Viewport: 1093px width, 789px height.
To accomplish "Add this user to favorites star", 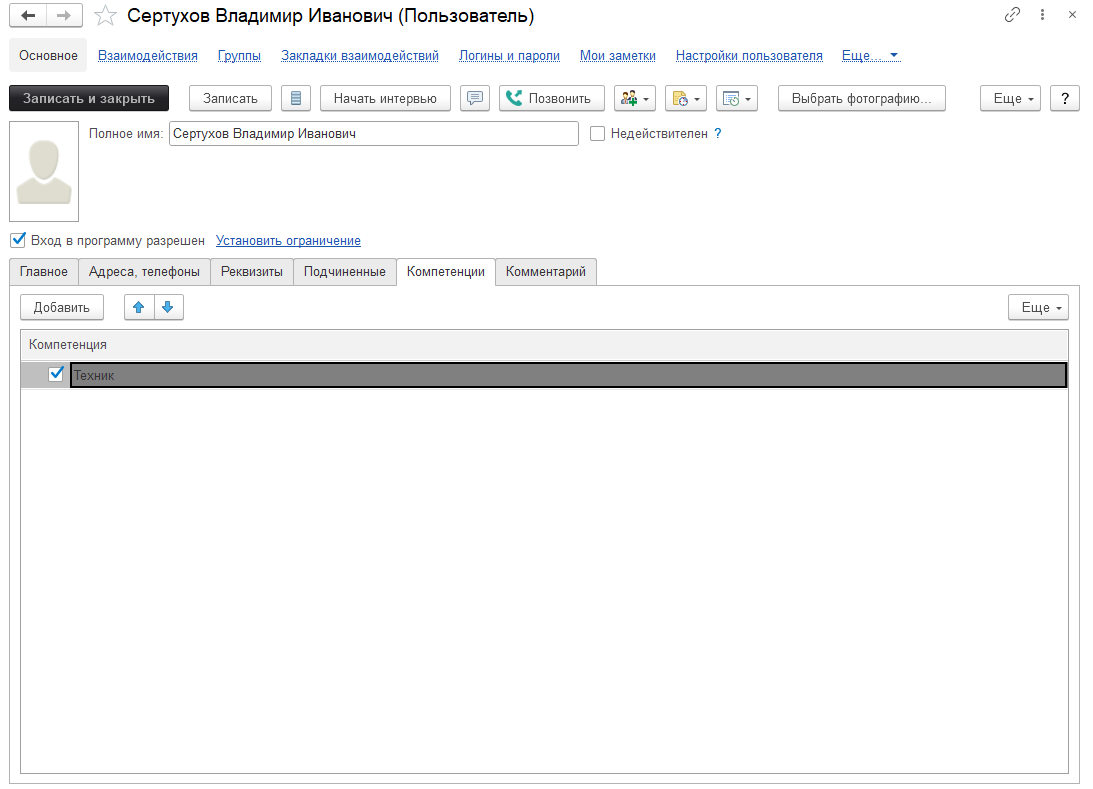I will [x=104, y=15].
